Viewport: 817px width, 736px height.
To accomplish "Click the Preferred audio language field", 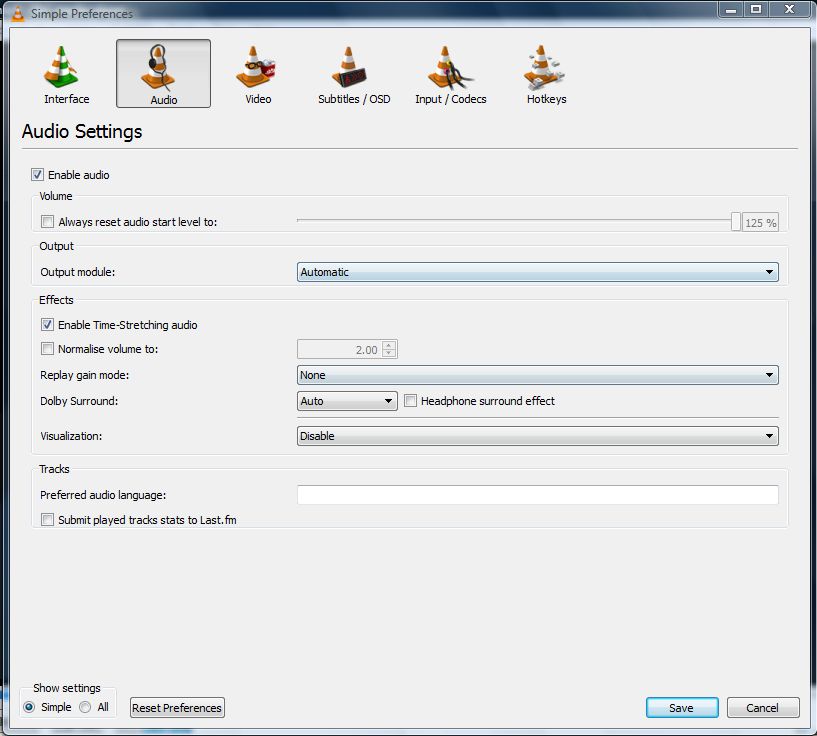I will [538, 495].
